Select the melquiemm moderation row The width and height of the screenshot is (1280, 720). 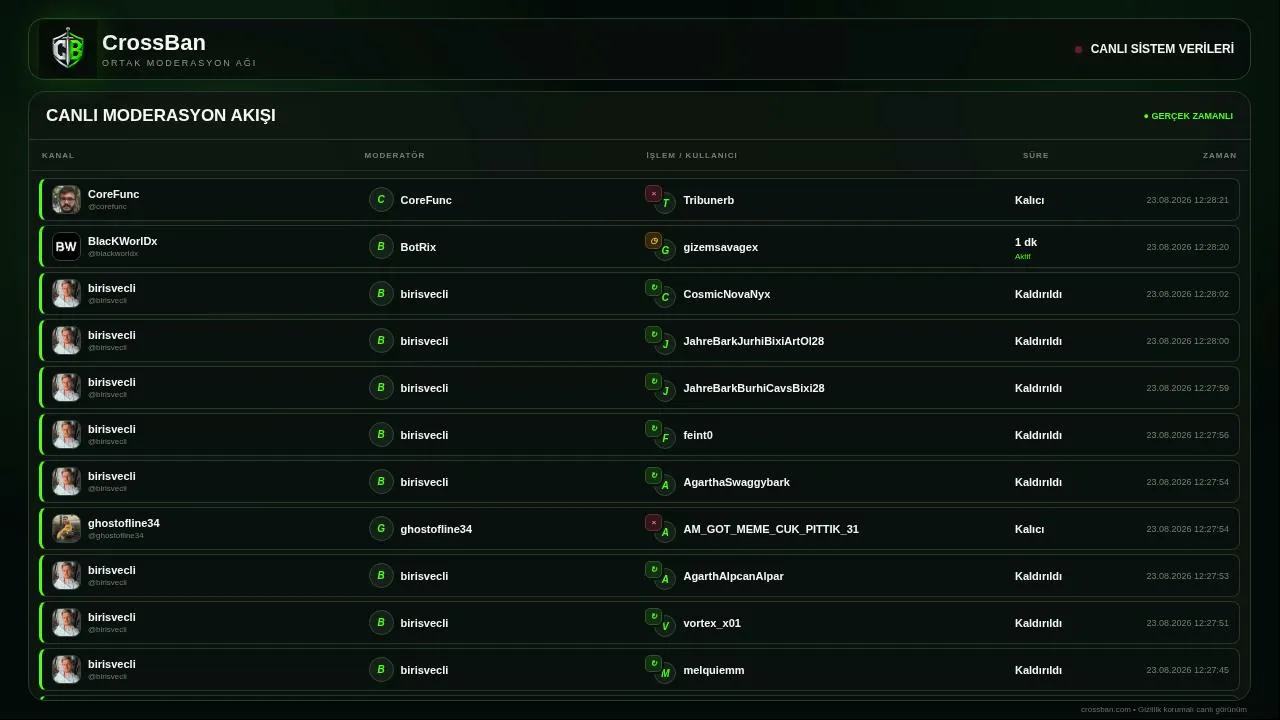pyautogui.click(x=640, y=670)
